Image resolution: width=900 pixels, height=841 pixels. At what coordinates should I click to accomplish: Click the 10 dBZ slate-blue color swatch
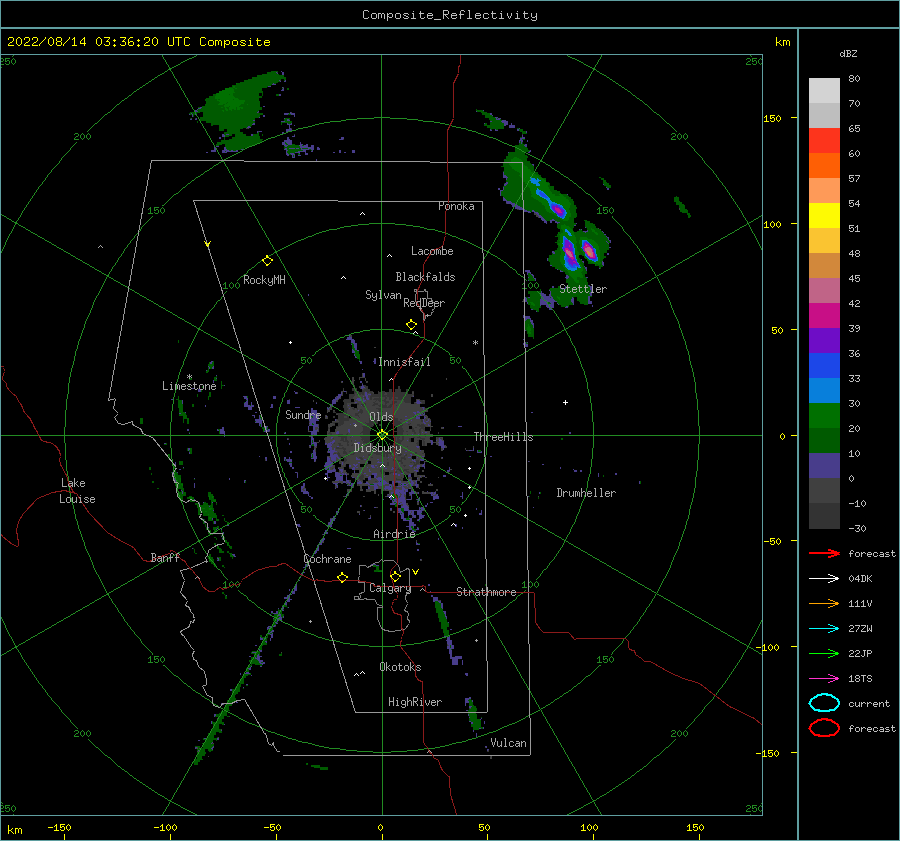824,465
